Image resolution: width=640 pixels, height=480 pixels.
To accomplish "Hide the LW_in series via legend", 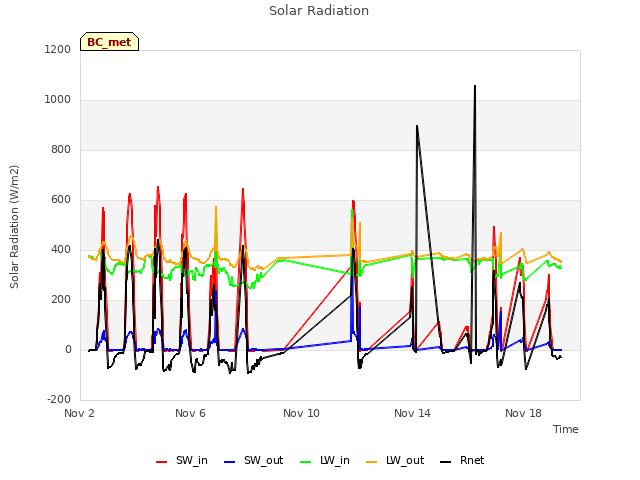I will pyautogui.click(x=325, y=460).
